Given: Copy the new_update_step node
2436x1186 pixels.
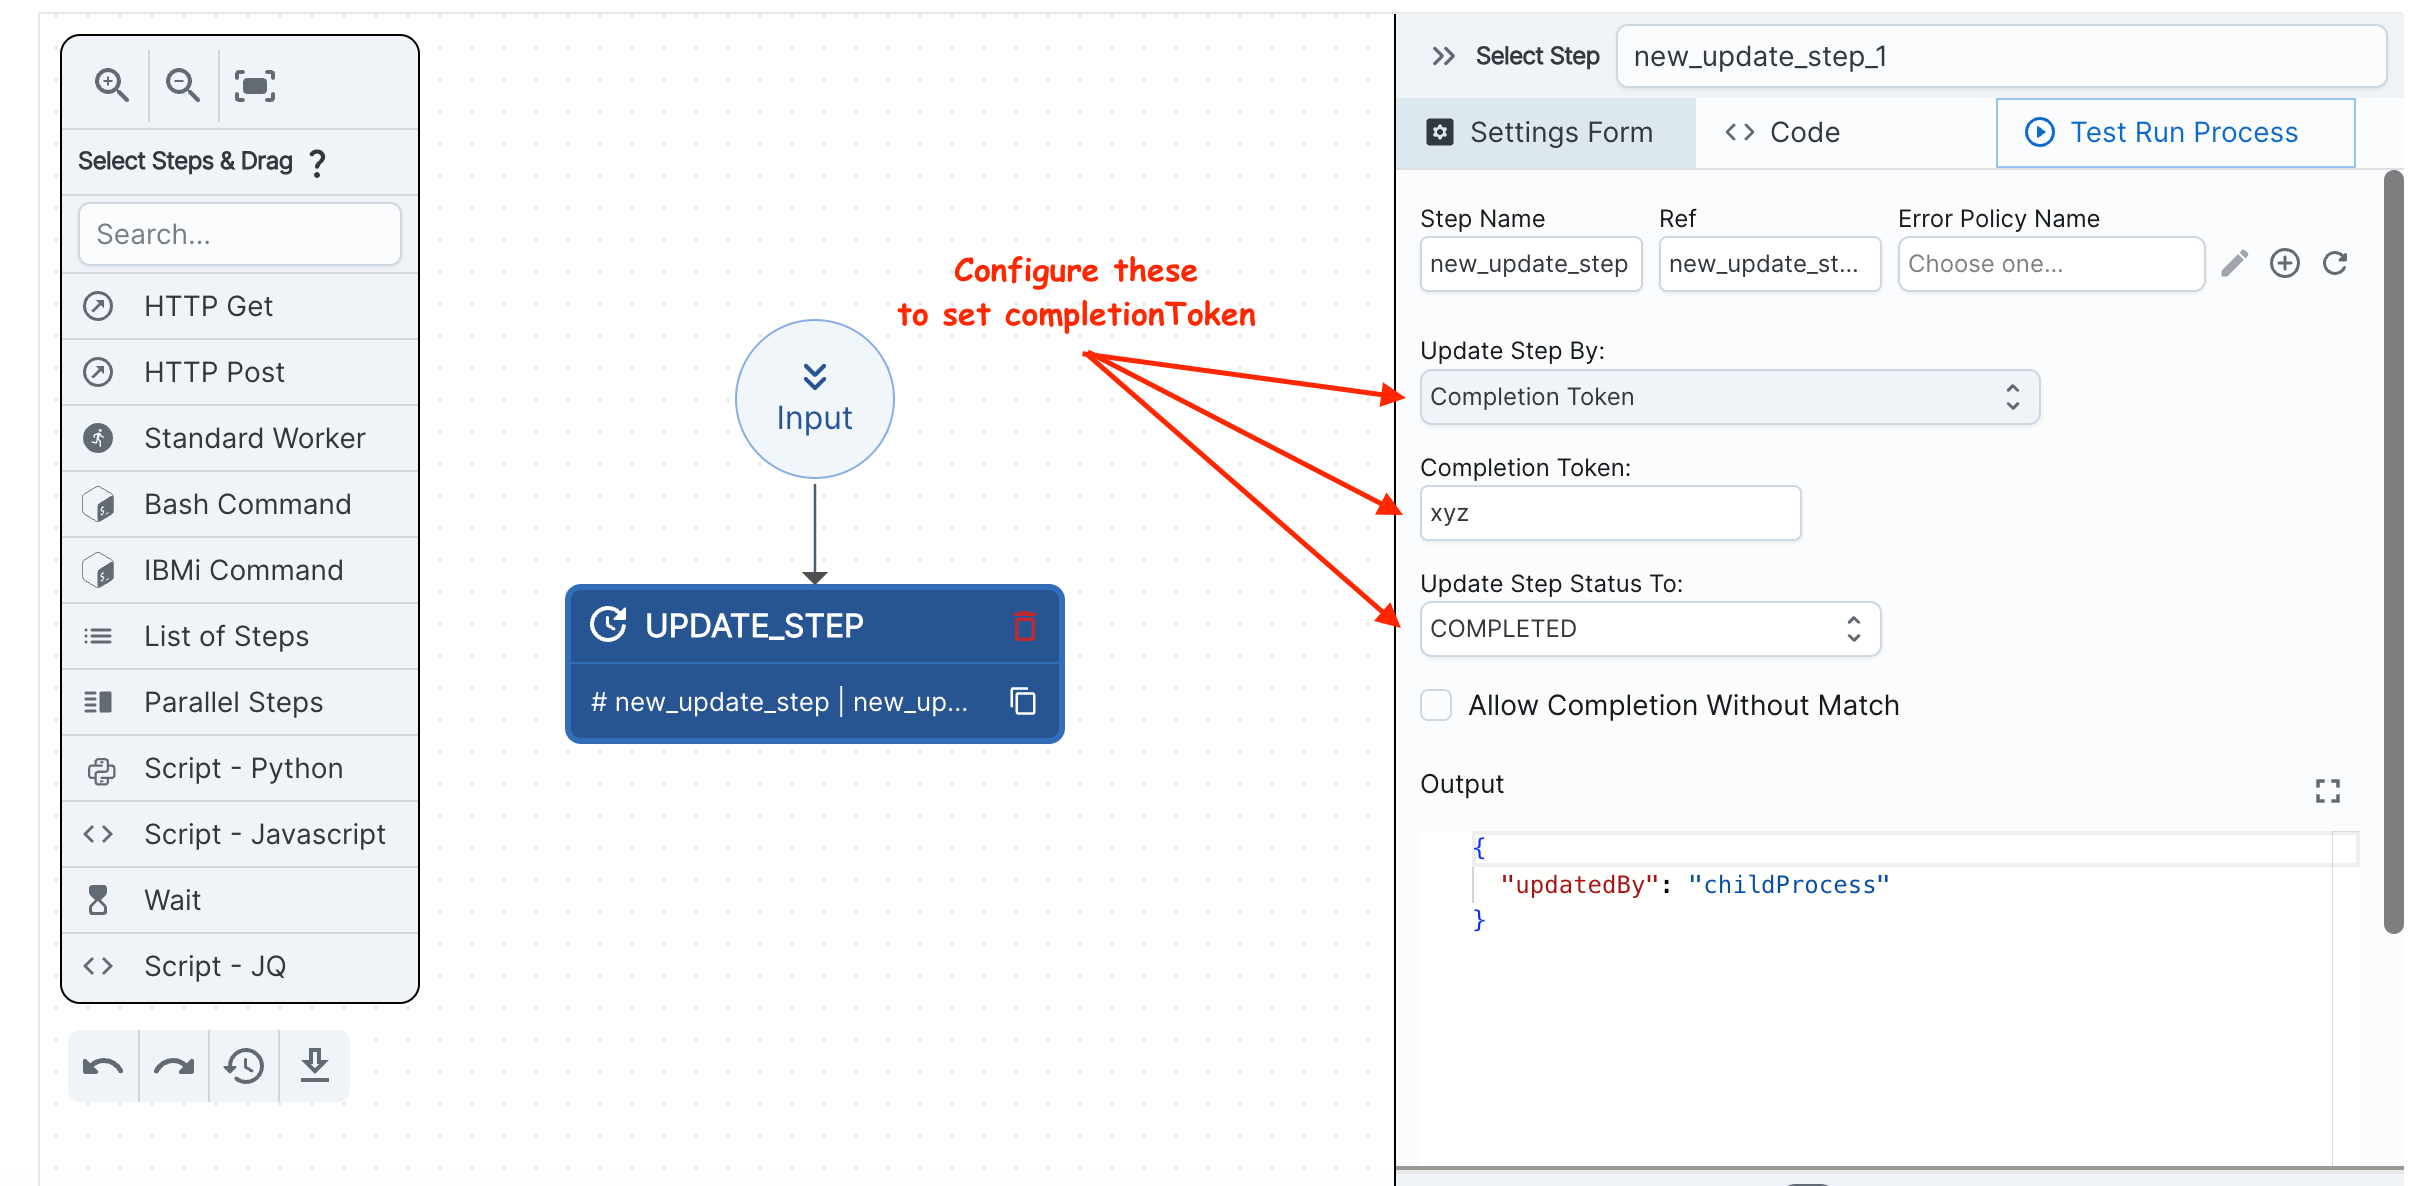Looking at the screenshot, I should (x=1023, y=701).
